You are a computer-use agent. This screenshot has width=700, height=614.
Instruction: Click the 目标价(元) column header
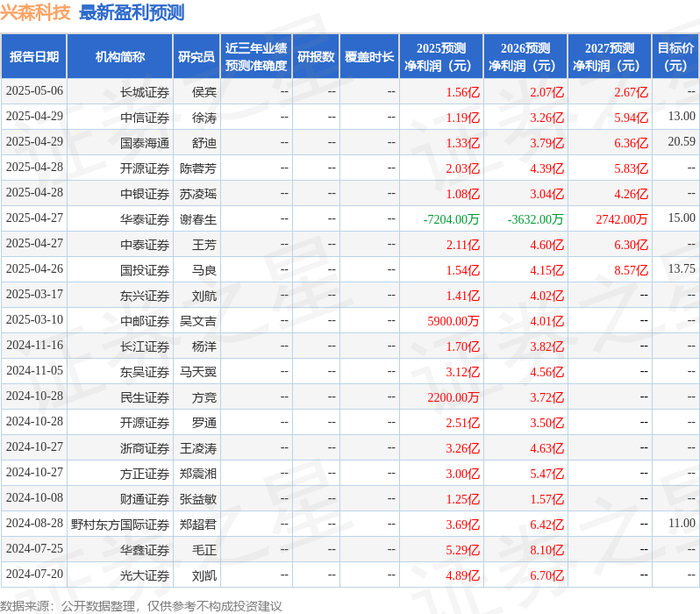coord(675,56)
